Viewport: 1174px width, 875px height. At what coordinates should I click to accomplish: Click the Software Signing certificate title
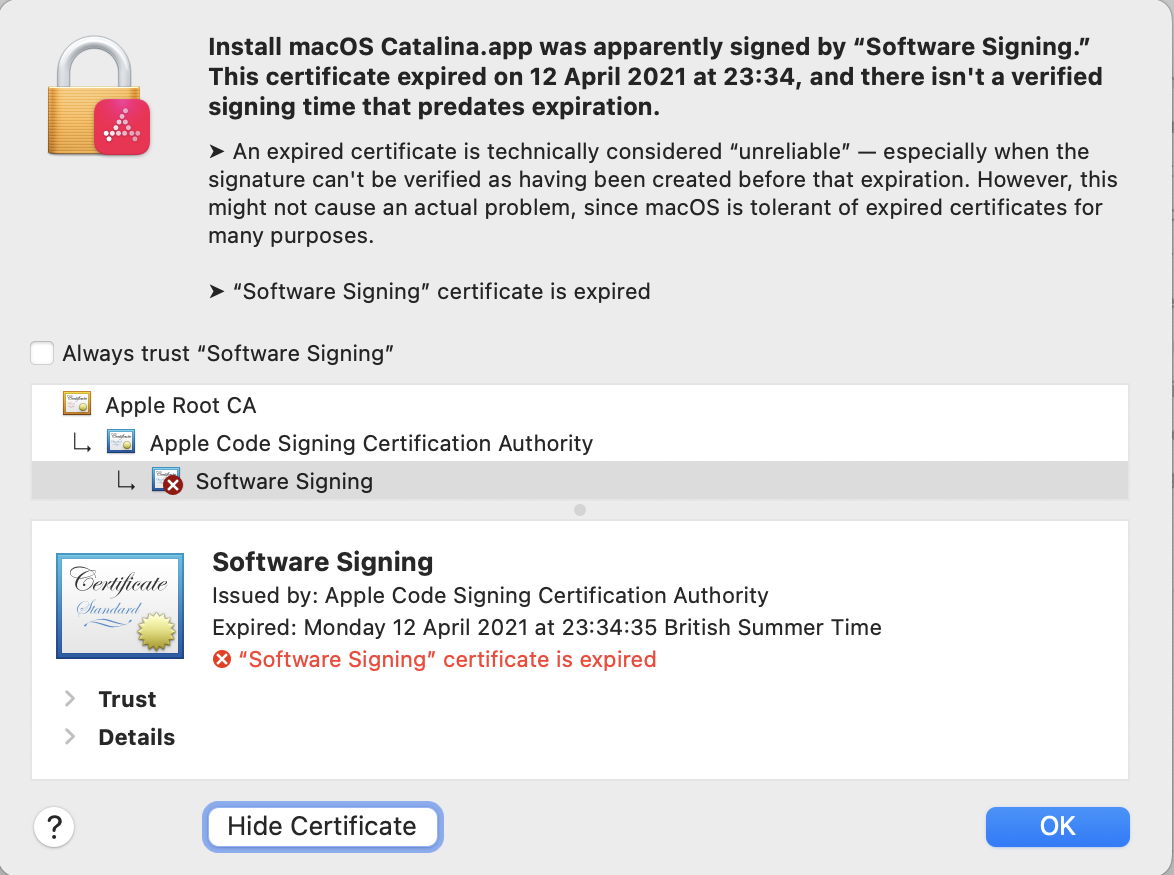(x=323, y=562)
